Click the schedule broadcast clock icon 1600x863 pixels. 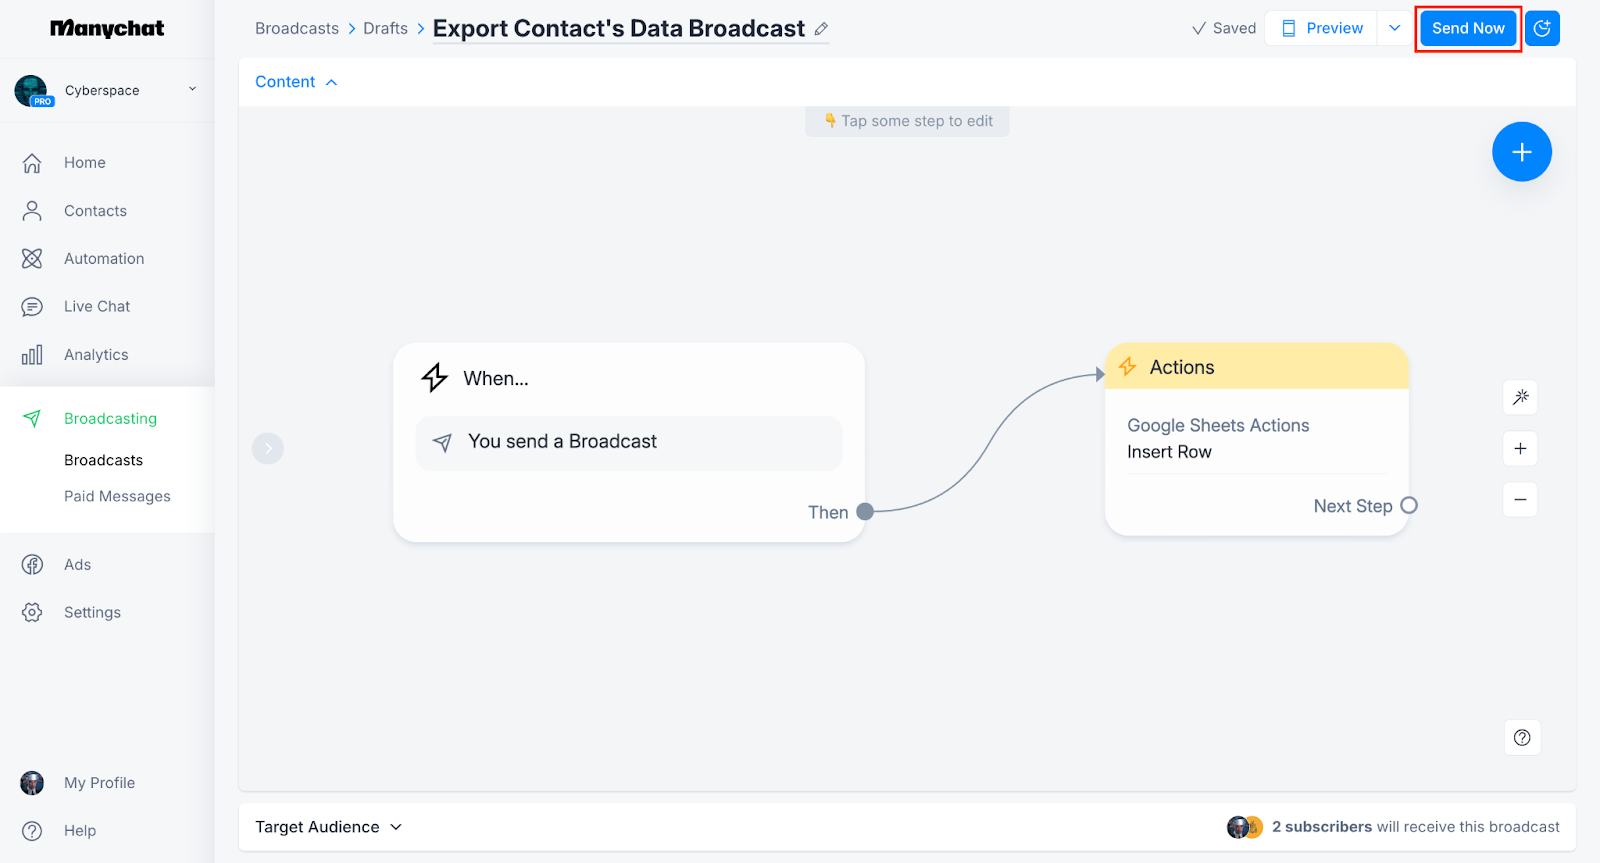(x=1542, y=28)
